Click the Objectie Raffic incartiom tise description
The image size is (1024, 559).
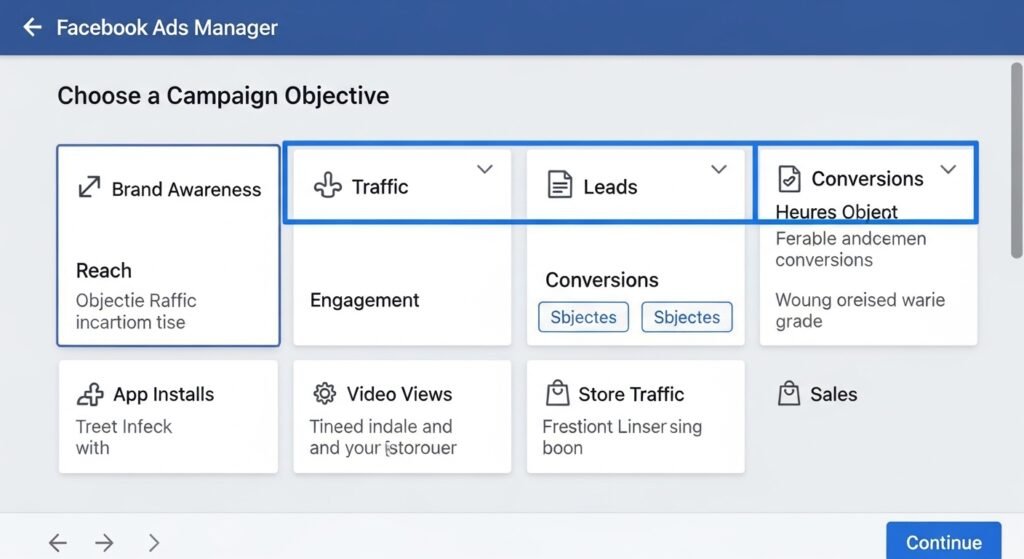pos(136,311)
